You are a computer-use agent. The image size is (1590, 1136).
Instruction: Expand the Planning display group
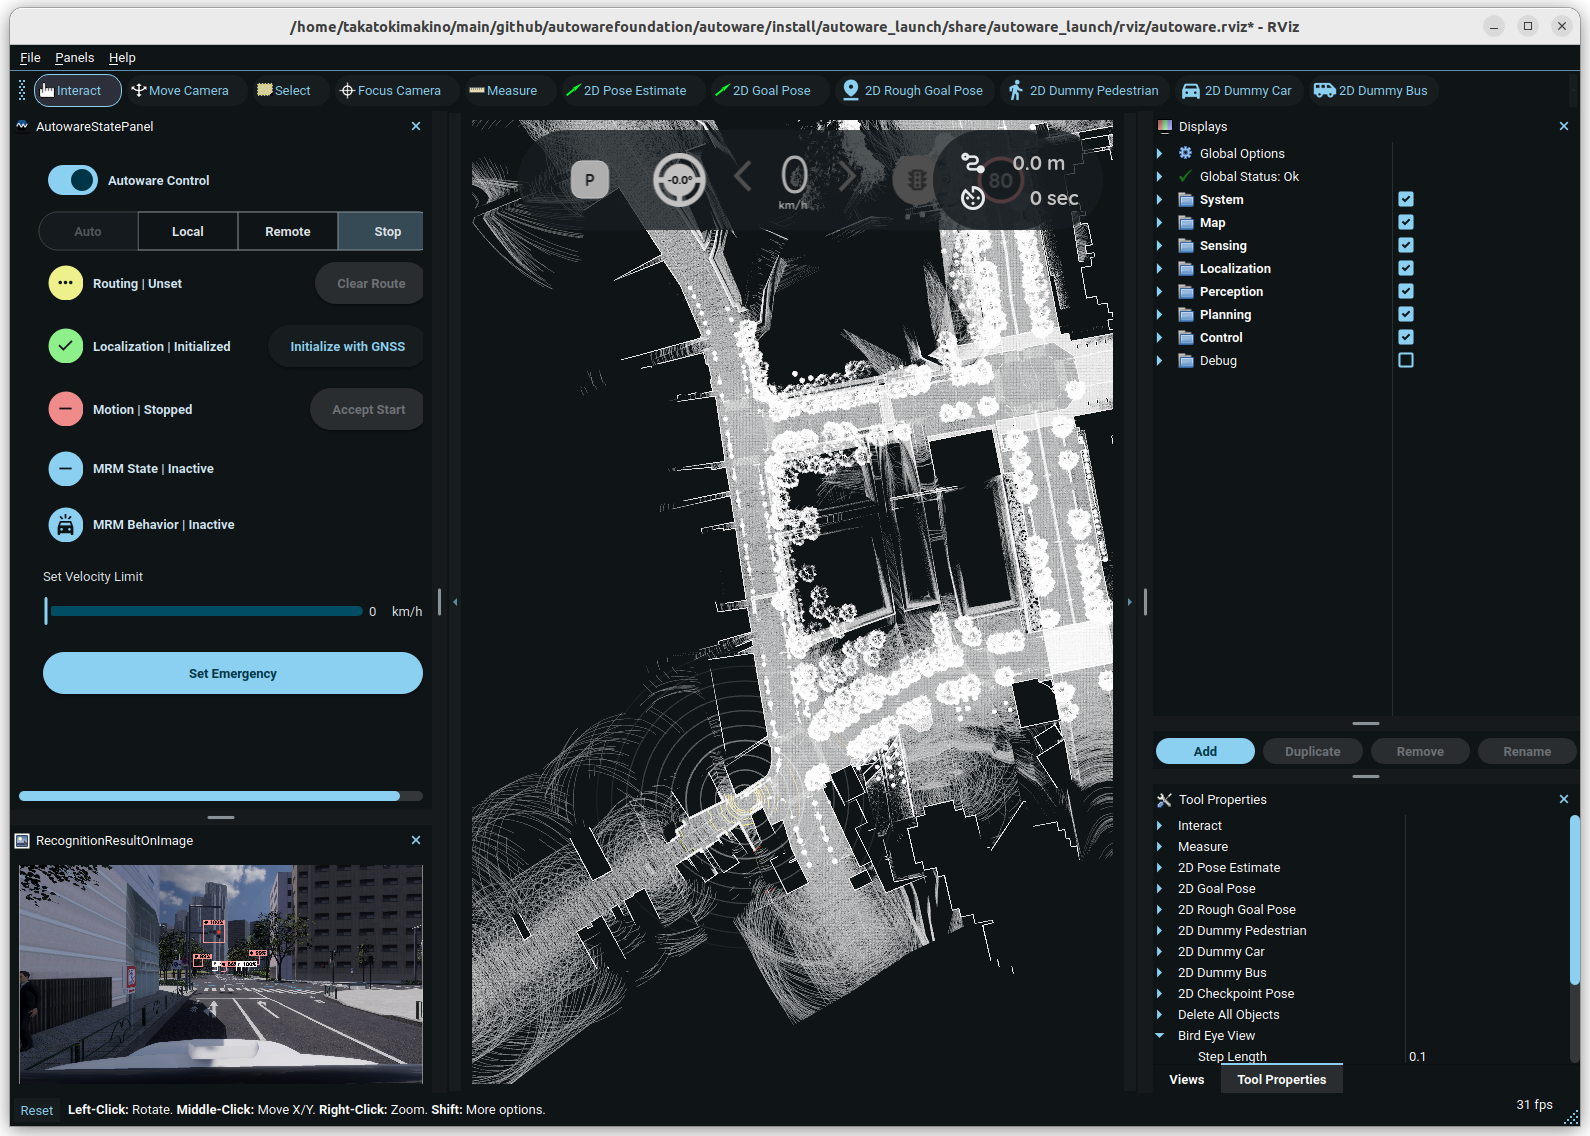[1160, 314]
